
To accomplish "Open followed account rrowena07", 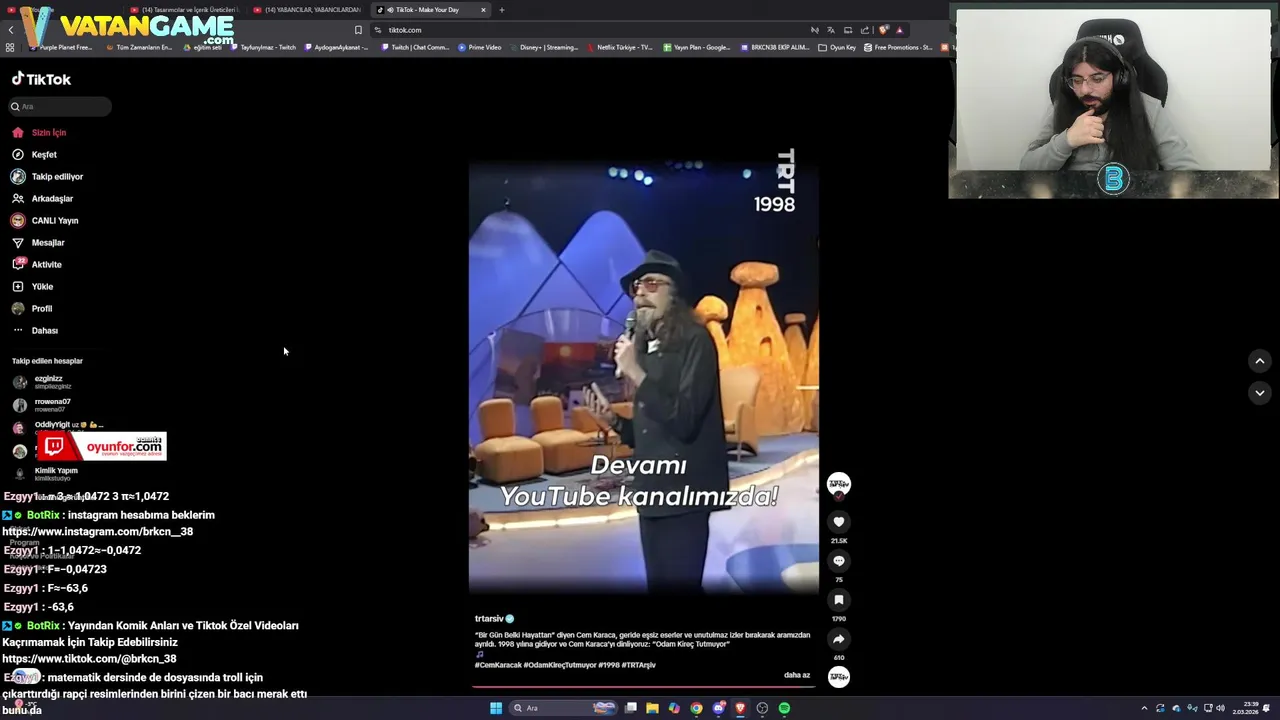I will point(41,405).
